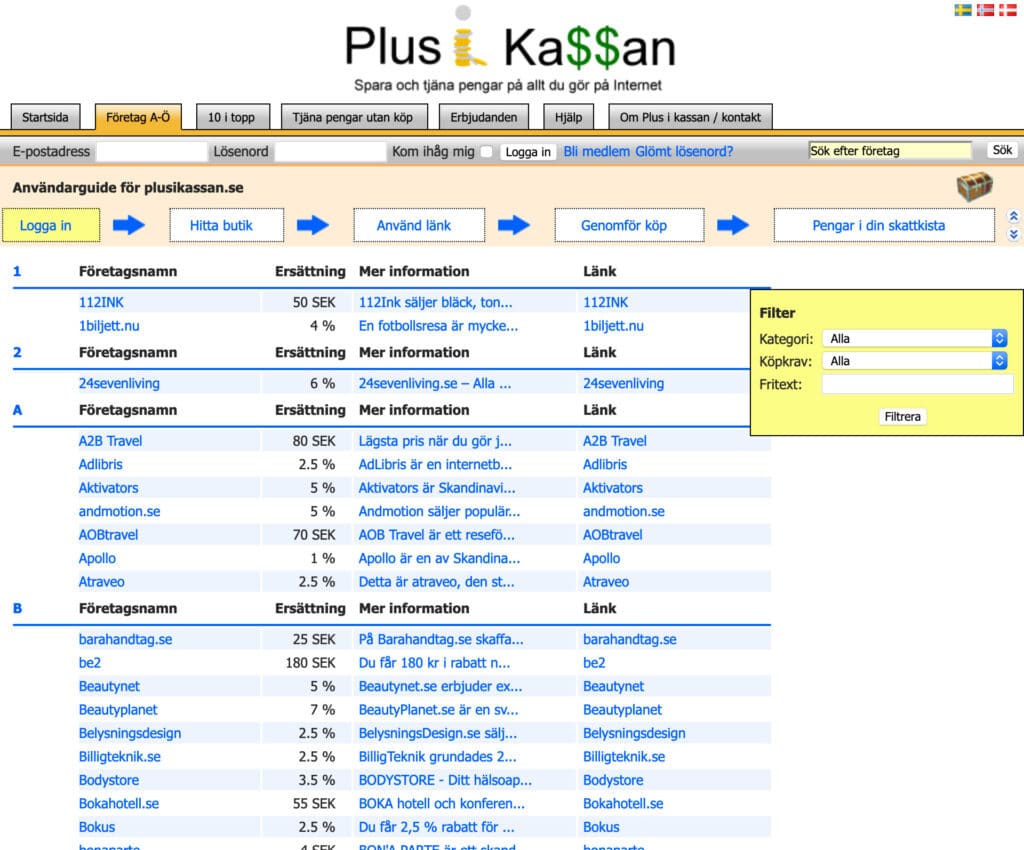
Task: Open Tjäna pengar utan köp tab
Action: (353, 118)
